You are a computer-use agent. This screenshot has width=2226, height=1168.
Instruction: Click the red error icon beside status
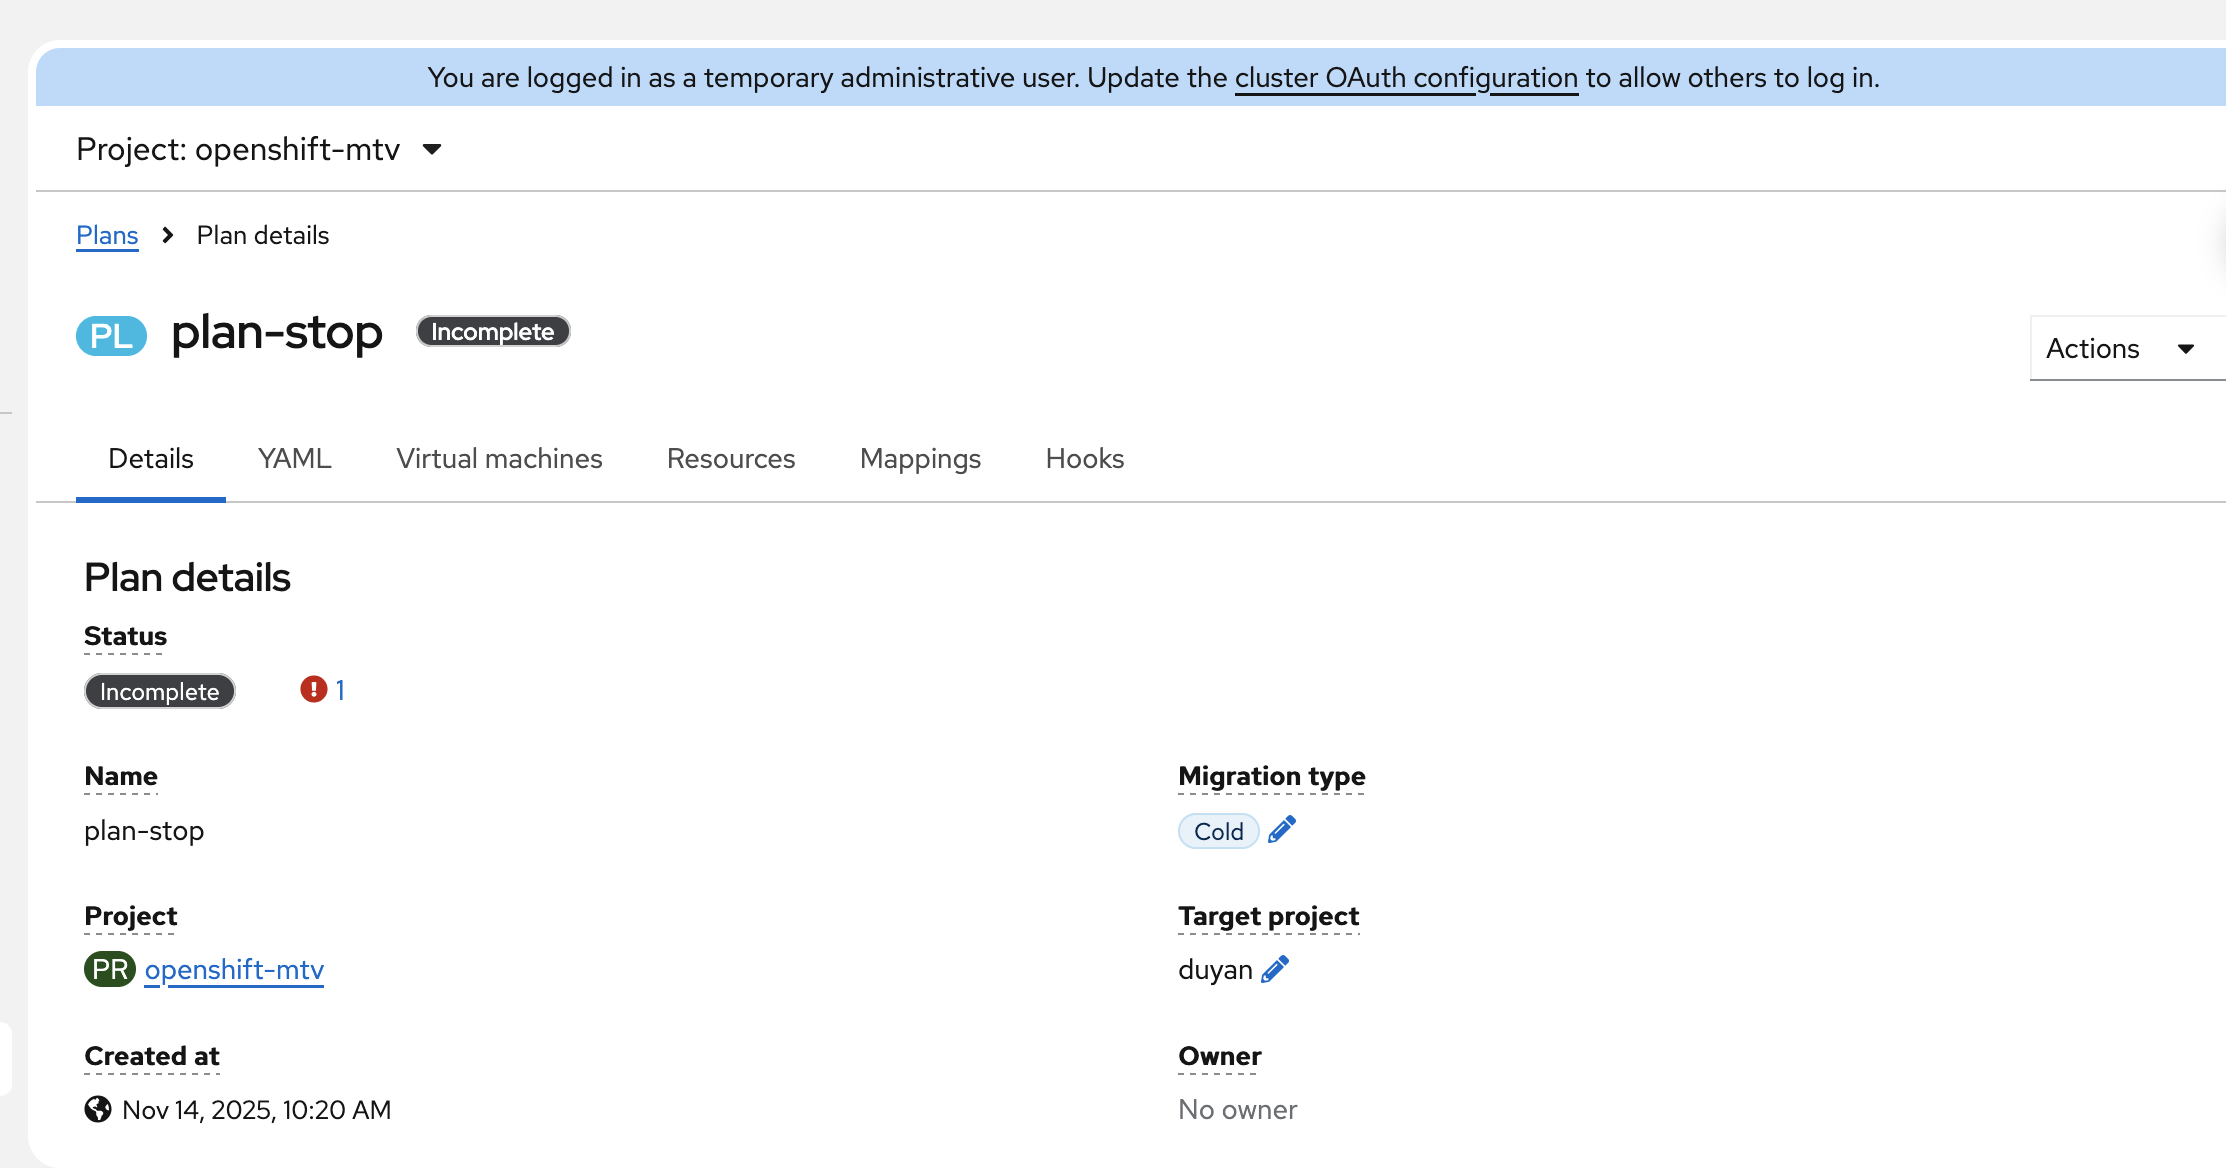[313, 690]
